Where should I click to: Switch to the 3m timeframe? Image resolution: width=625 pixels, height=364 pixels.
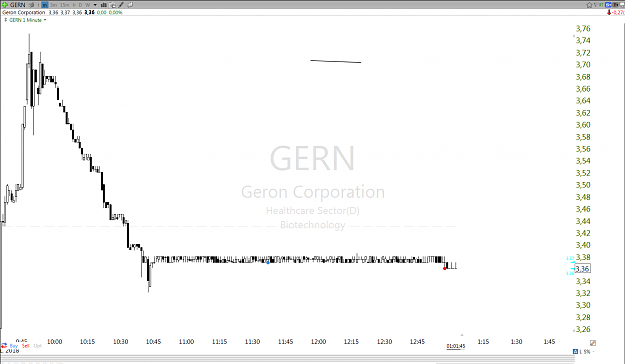(x=53, y=5)
